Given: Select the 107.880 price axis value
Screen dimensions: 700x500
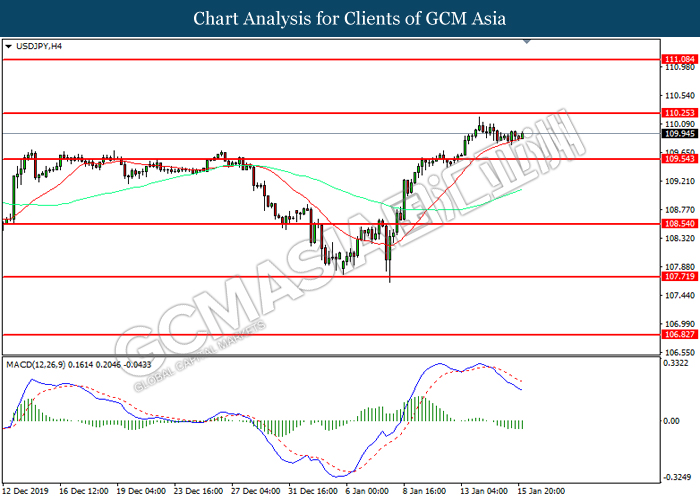Looking at the screenshot, I should 680,267.
